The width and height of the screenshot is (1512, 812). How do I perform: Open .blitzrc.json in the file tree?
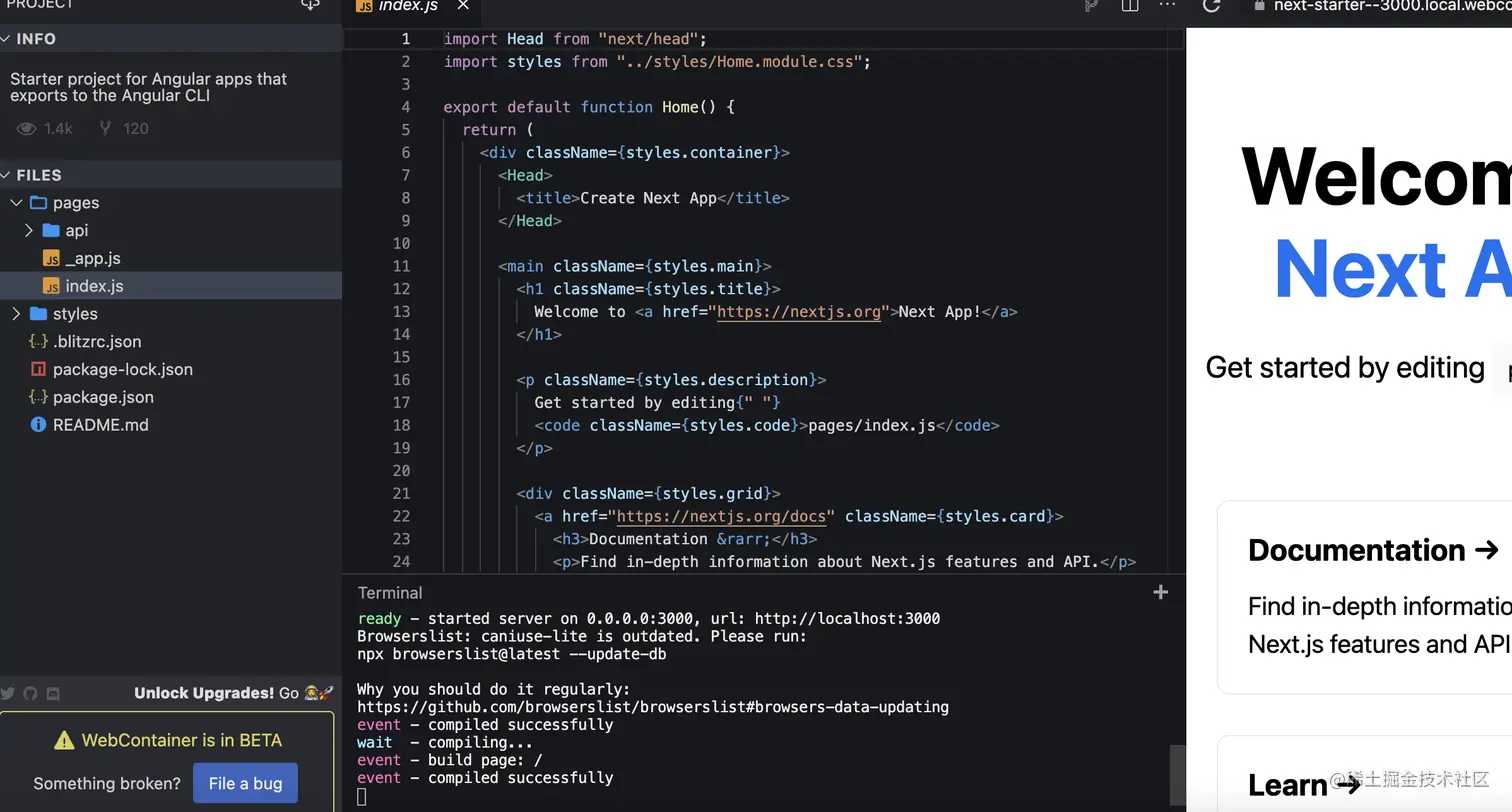[171, 341]
